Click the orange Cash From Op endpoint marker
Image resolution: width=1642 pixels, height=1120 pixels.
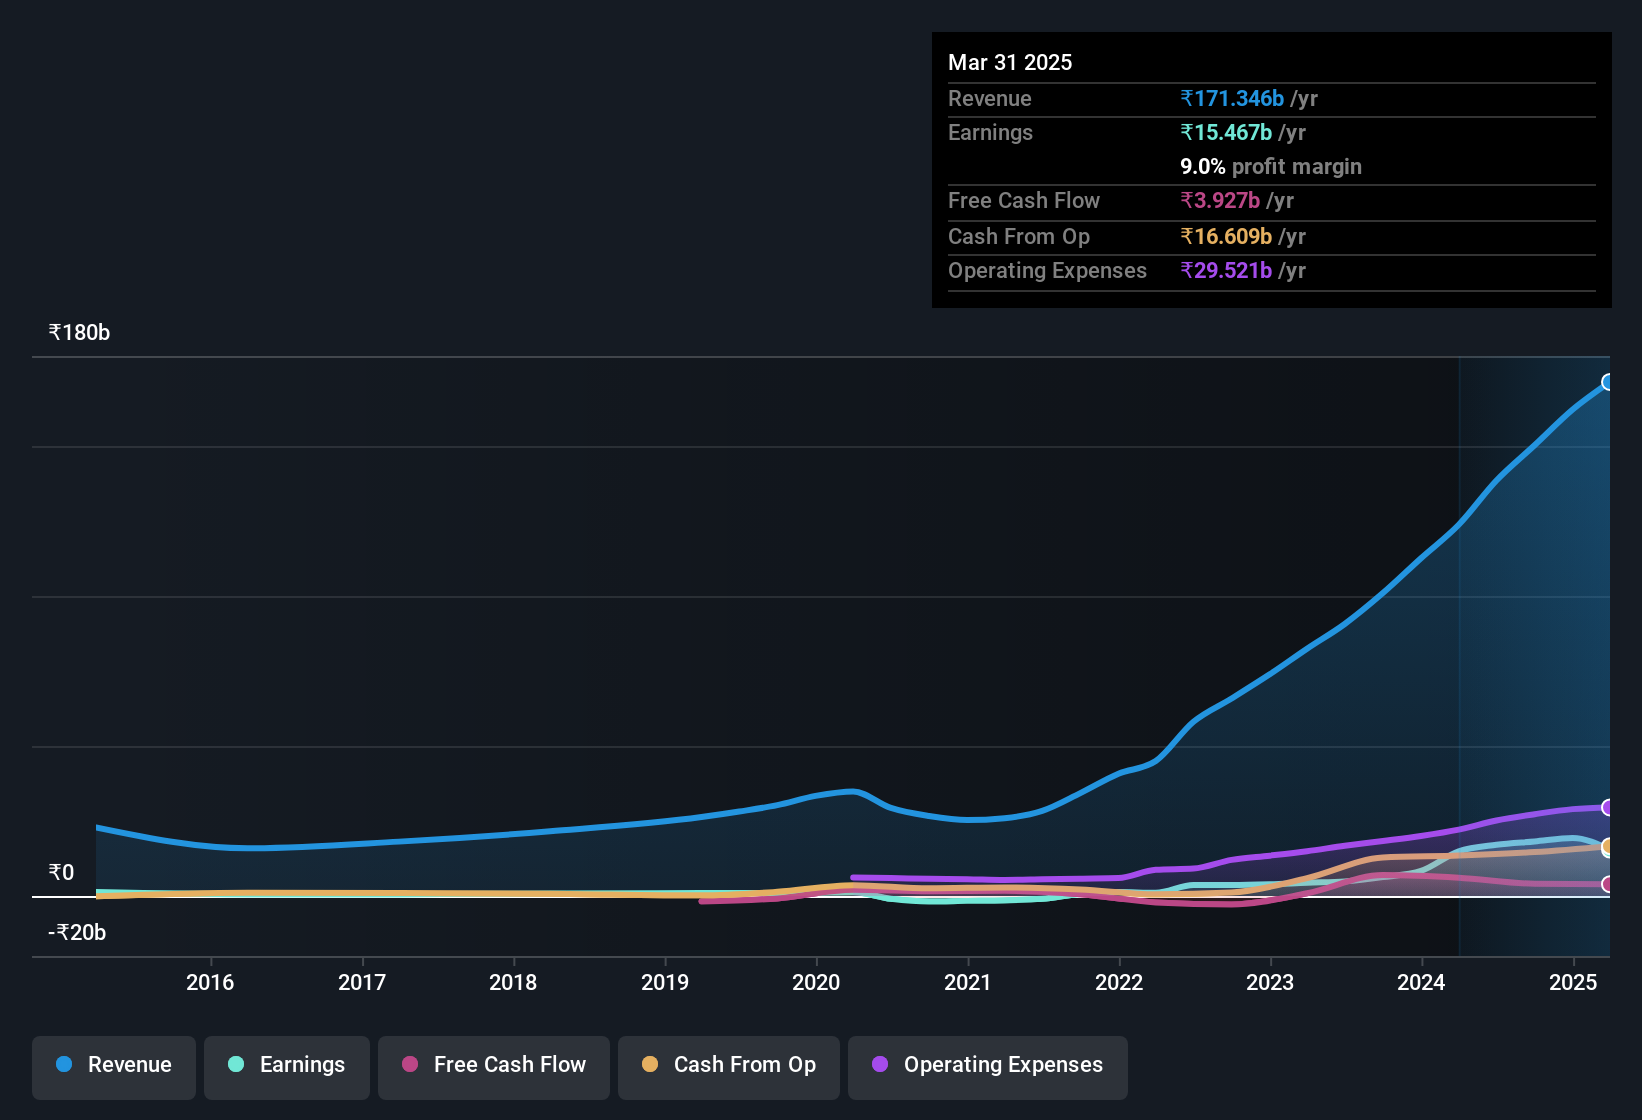point(1608,847)
